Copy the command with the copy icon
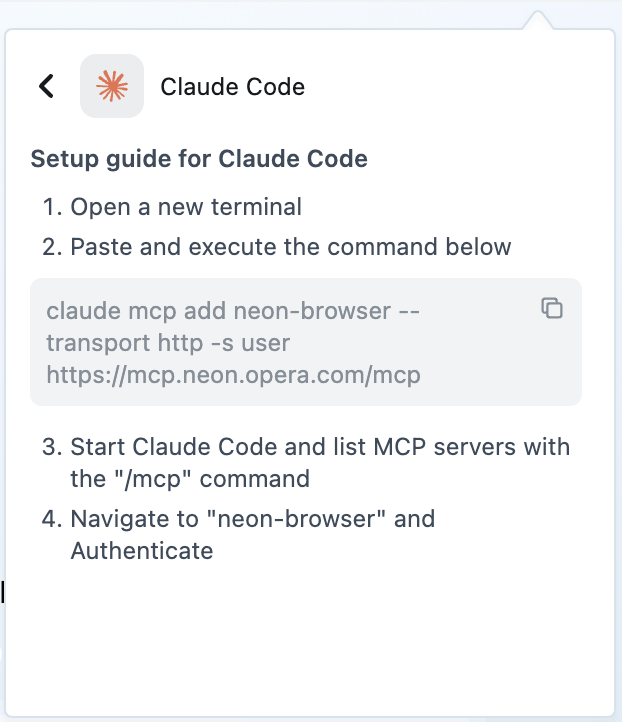622x722 pixels. click(552, 308)
